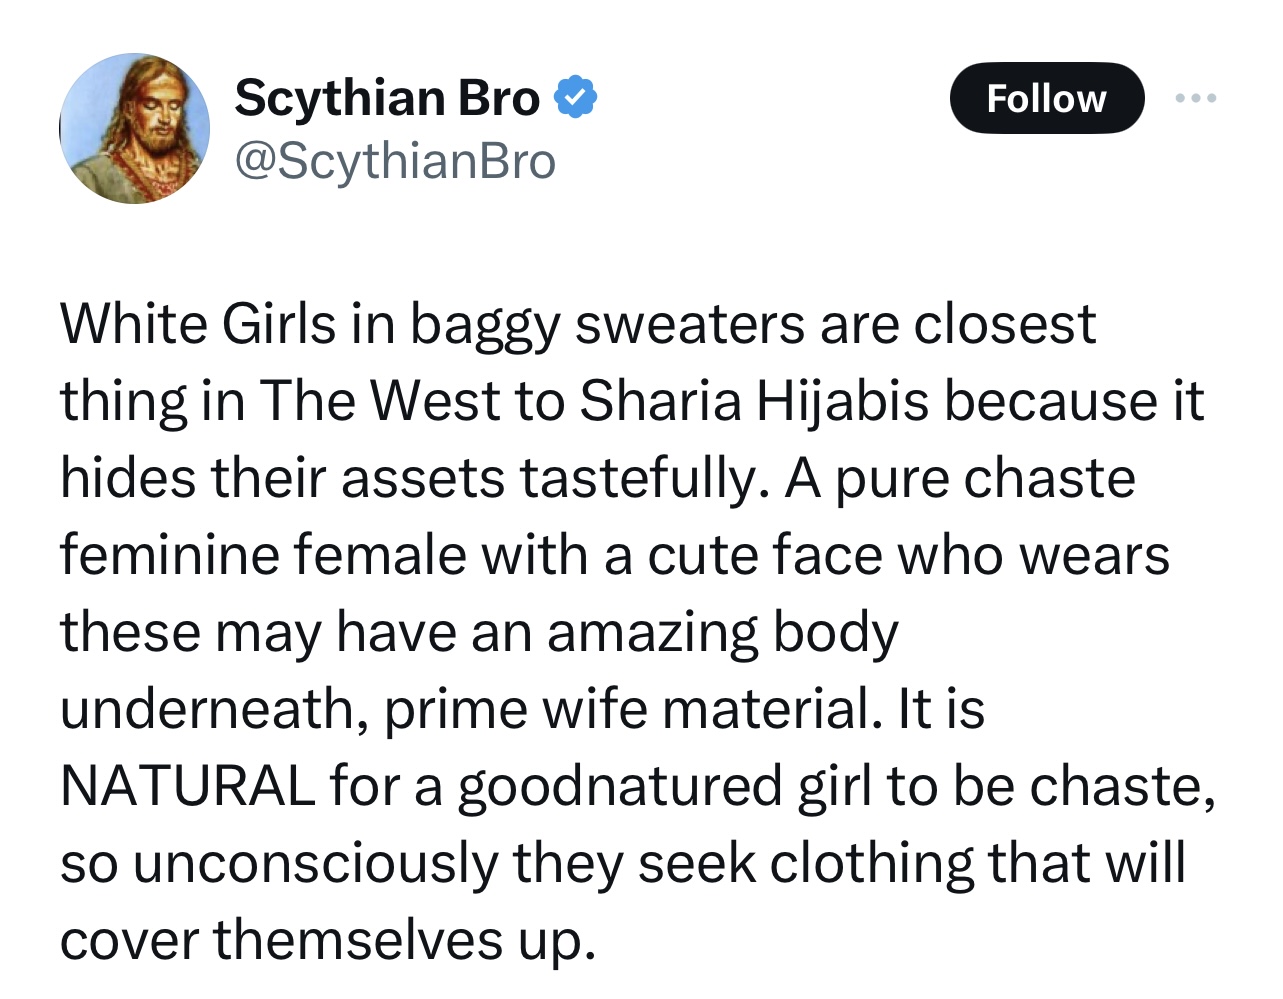The width and height of the screenshot is (1283, 999).
Task: Open the @ScythianBro handle link
Action: coord(394,162)
